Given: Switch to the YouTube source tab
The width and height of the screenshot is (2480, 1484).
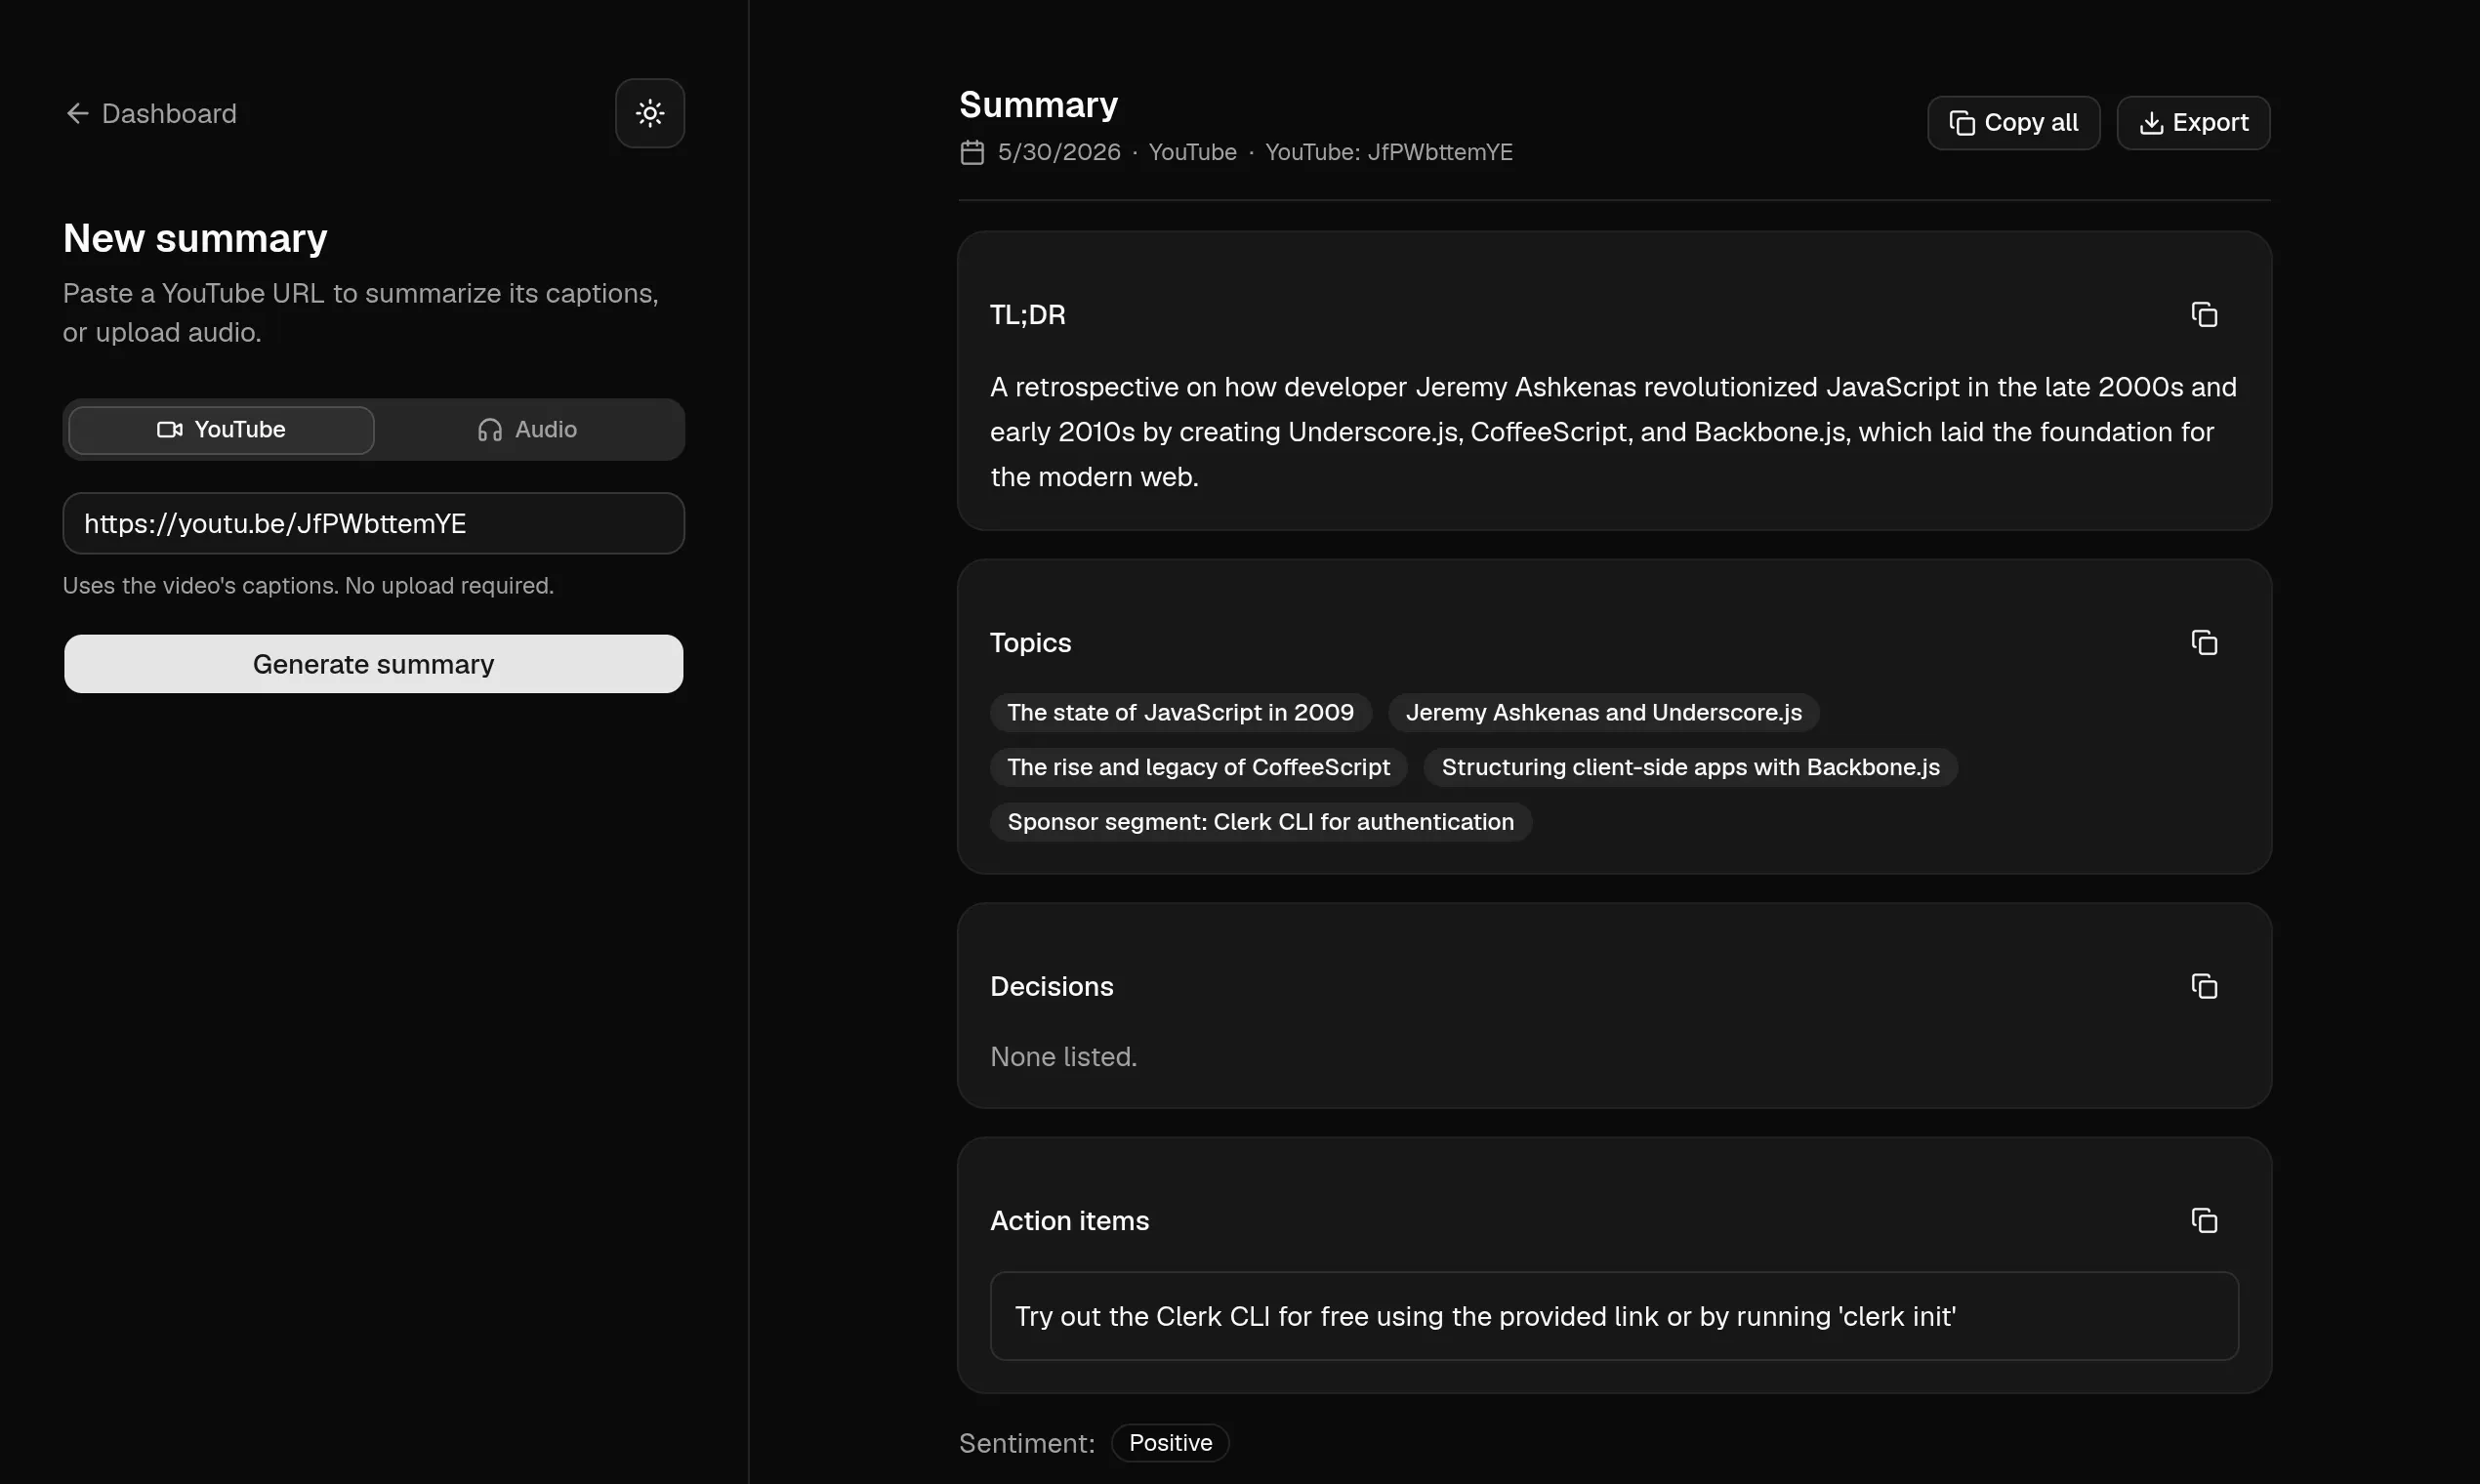Looking at the screenshot, I should coord(221,430).
